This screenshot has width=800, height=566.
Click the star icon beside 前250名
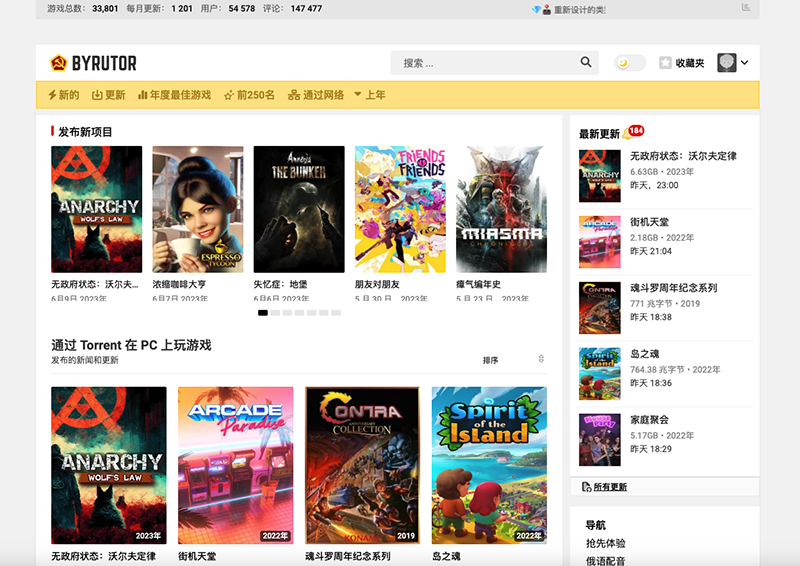[x=229, y=95]
